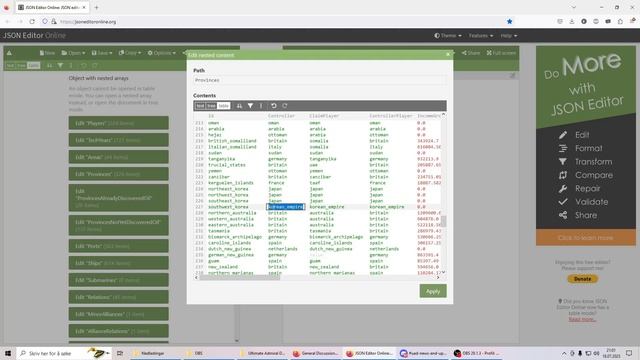Click the left panel filter icon
Viewport: 640px width, 360px height.
pos(60,65)
